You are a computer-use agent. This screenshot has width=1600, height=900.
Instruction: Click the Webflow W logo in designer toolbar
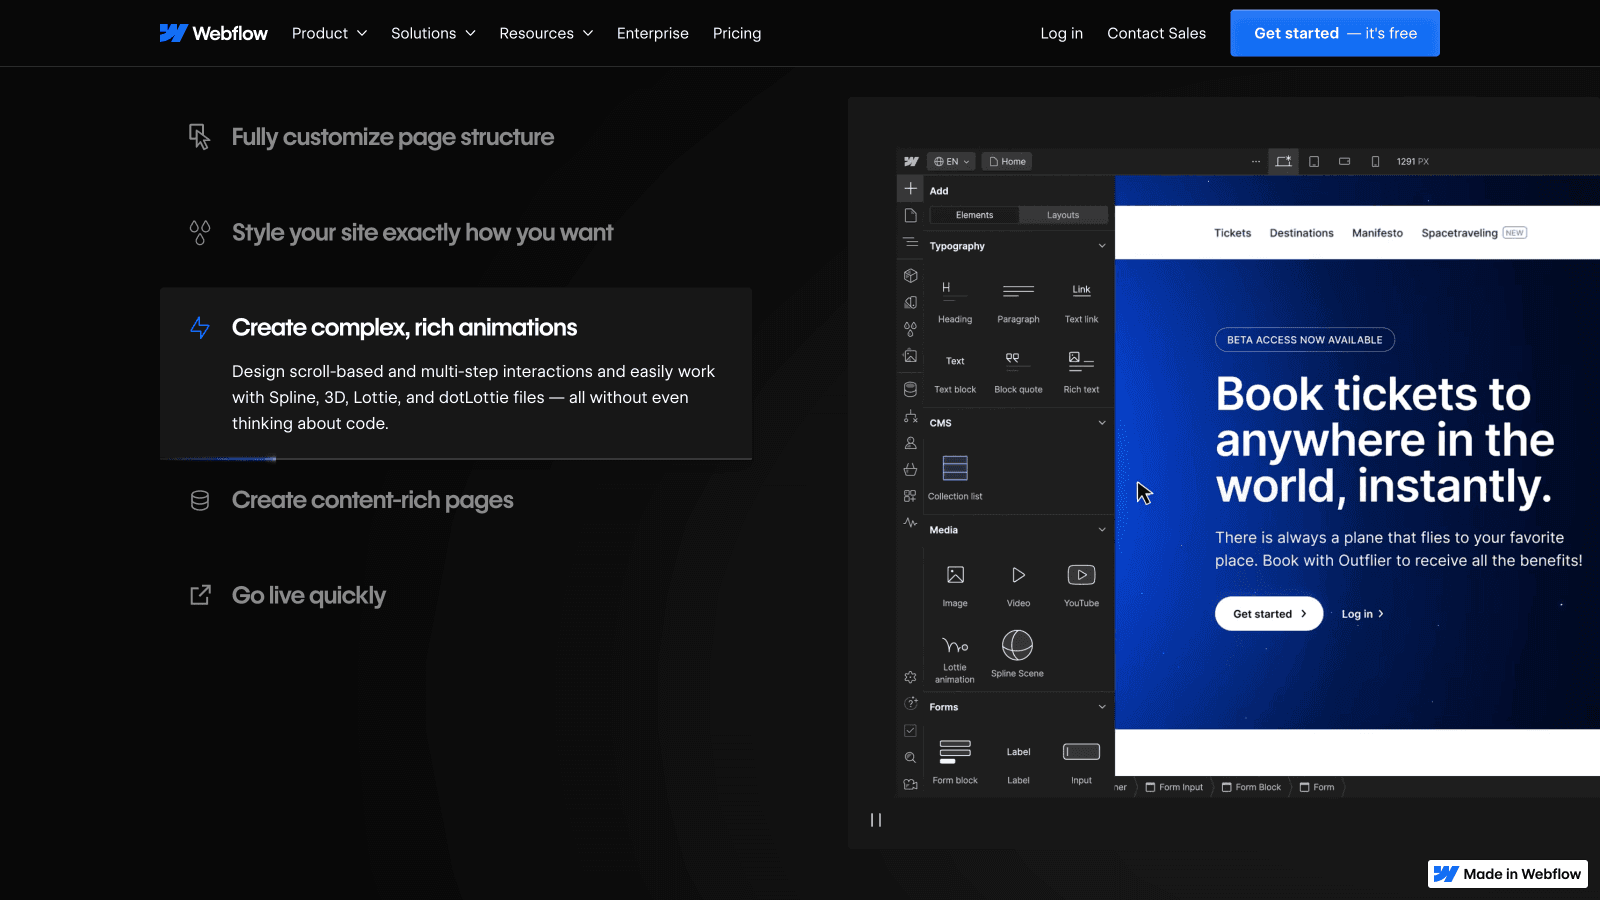point(911,161)
